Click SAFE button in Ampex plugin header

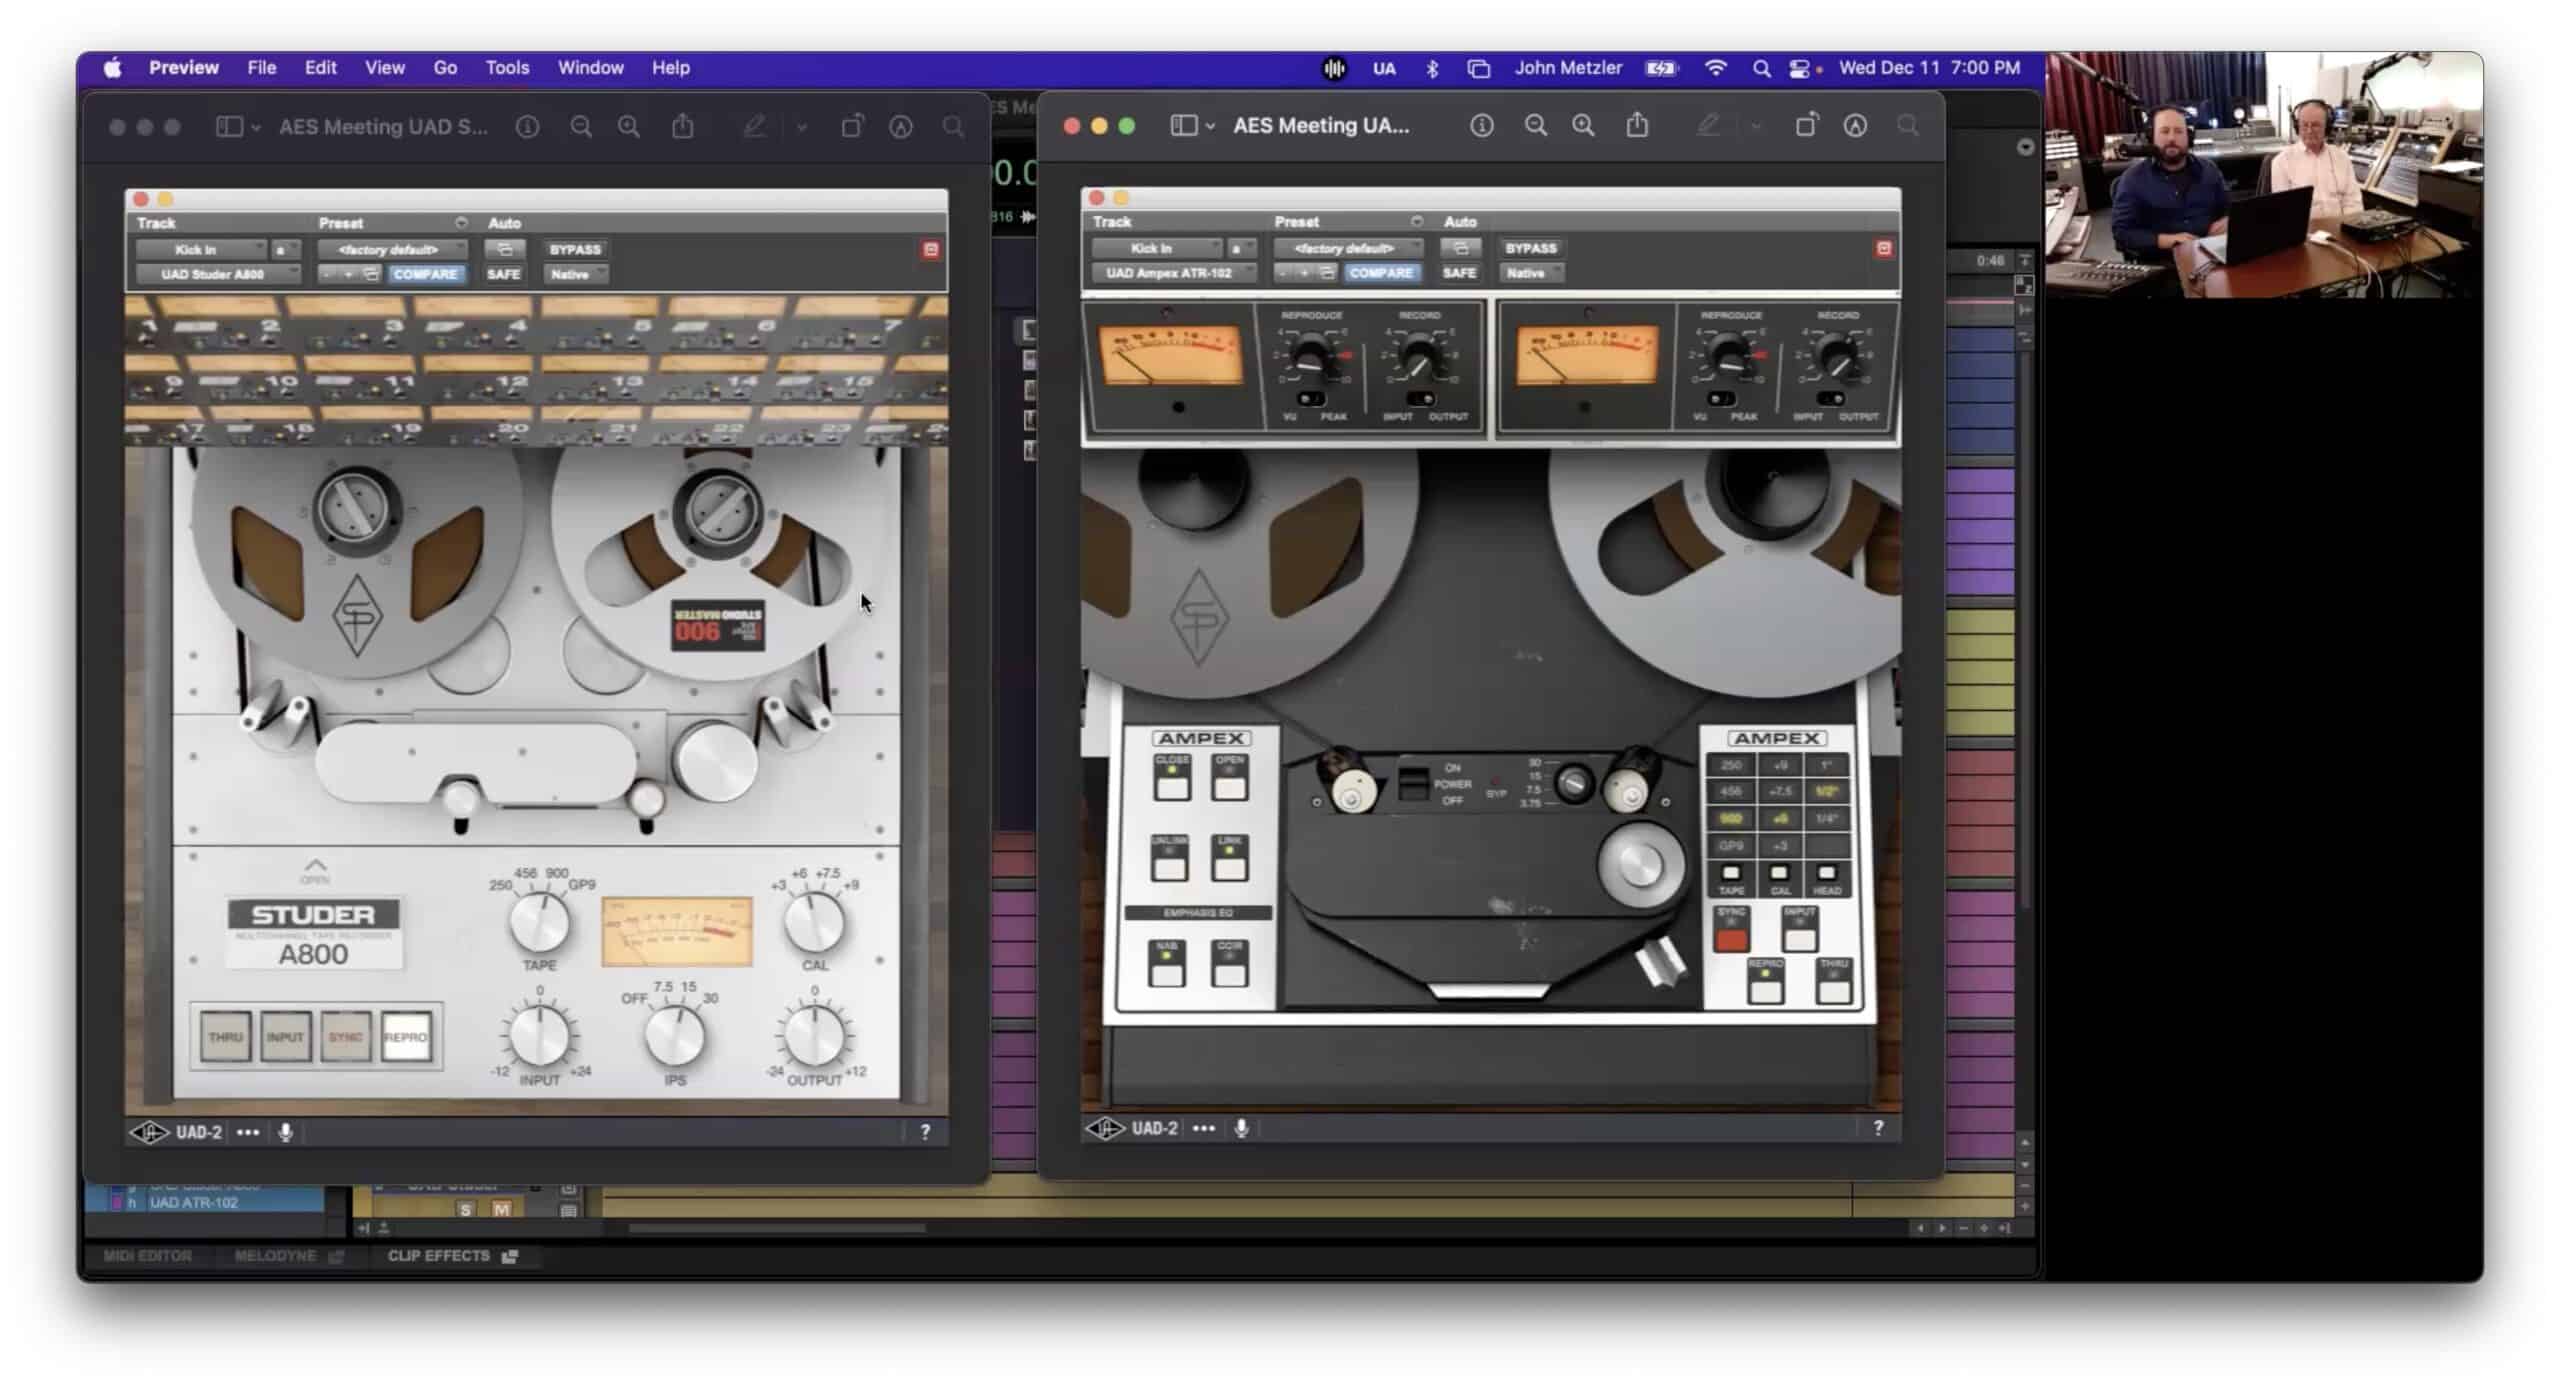[x=1459, y=273]
